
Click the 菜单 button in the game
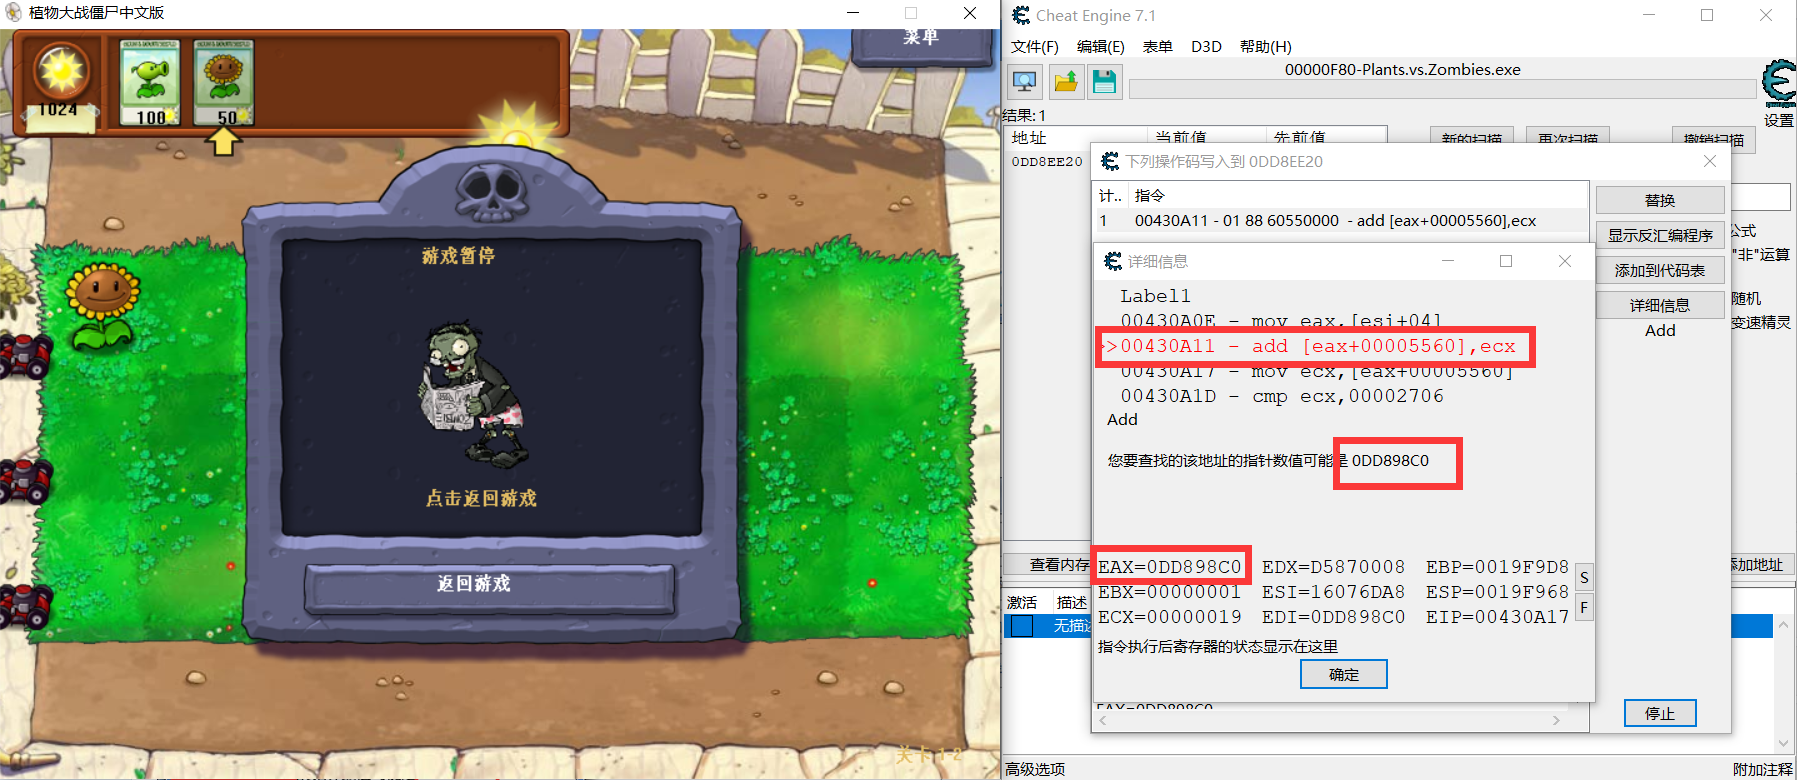pos(921,42)
